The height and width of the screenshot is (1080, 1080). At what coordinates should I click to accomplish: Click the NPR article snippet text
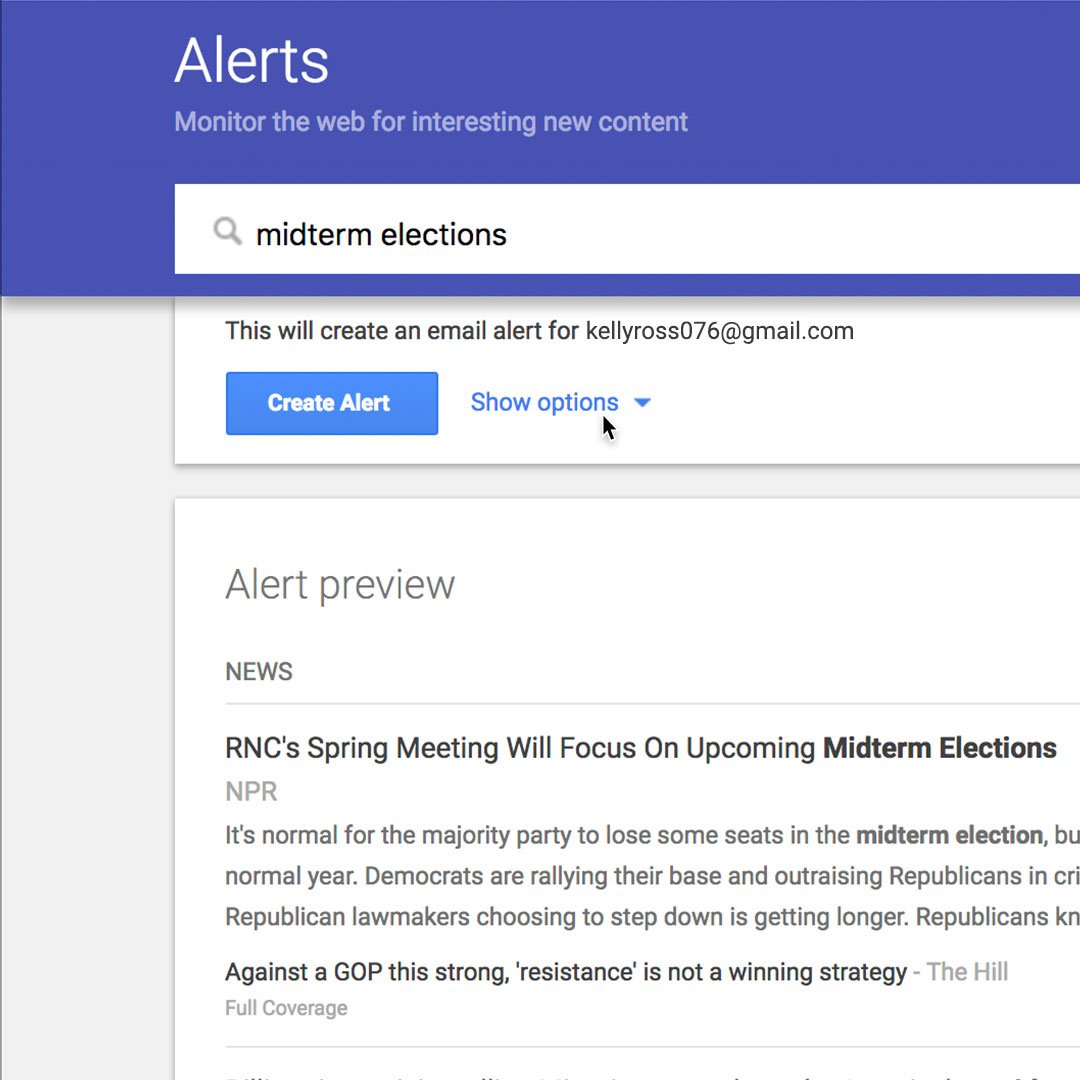point(652,876)
